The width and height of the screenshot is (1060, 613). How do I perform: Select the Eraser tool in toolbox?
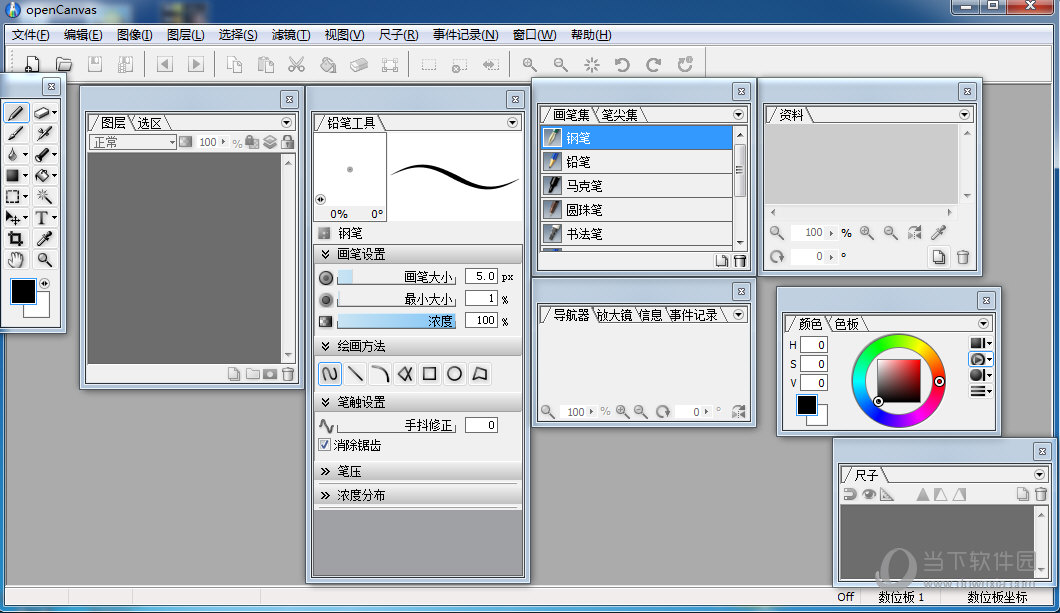pos(44,112)
